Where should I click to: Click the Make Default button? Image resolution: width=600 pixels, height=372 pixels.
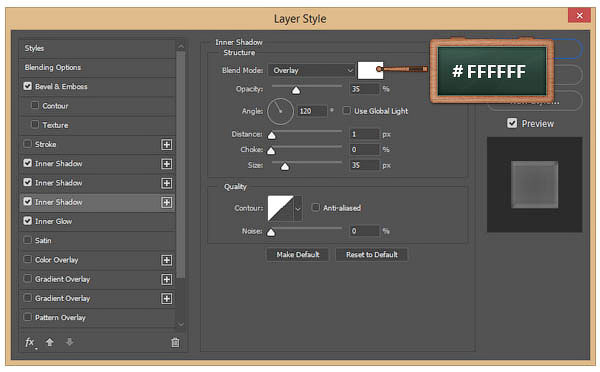click(298, 255)
